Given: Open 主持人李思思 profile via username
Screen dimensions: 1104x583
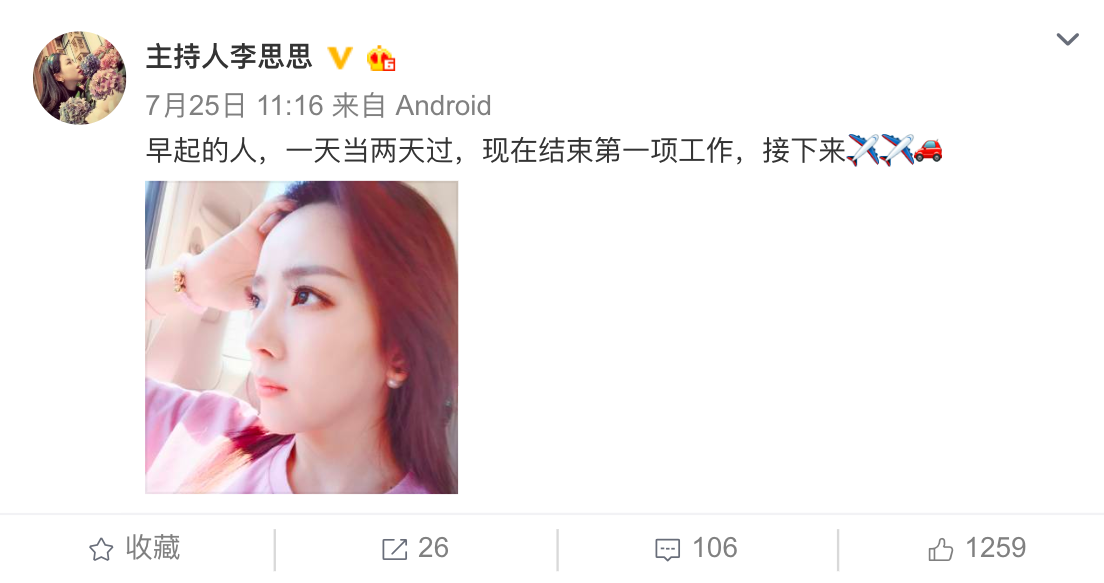Looking at the screenshot, I should pyautogui.click(x=229, y=56).
